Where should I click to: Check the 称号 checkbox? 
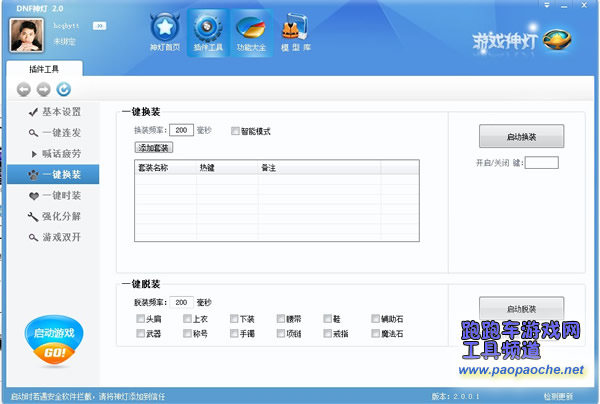[x=187, y=333]
